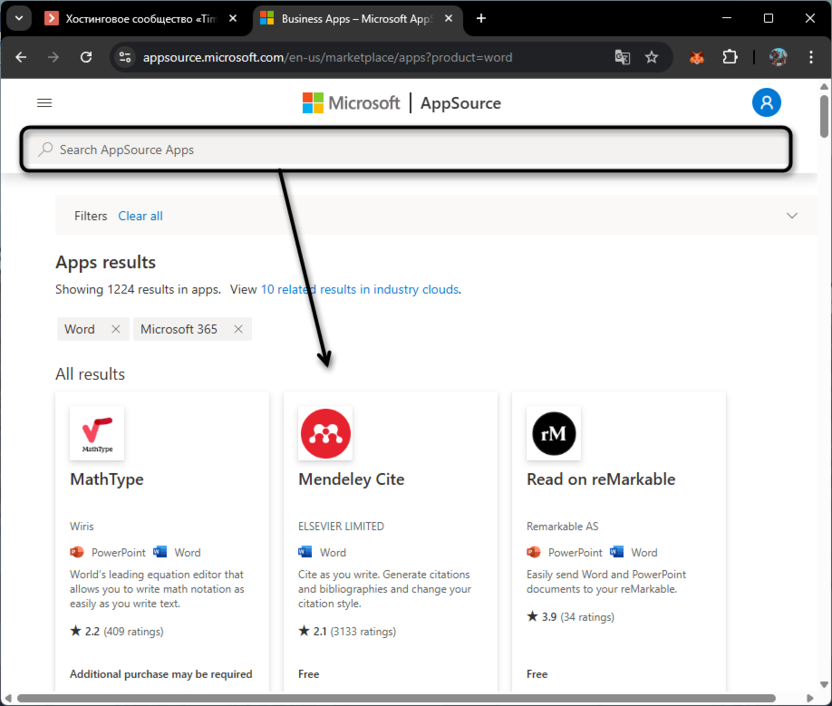Open the MathType app title
The width and height of the screenshot is (832, 706).
tap(107, 480)
